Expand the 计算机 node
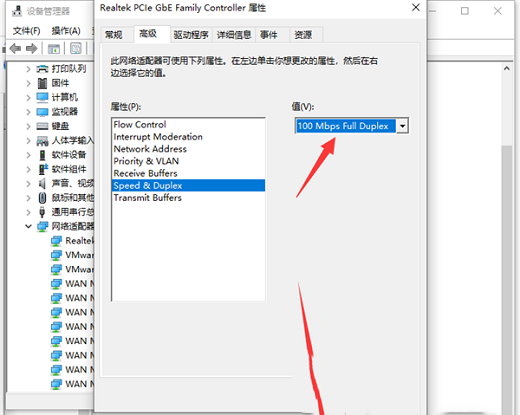The width and height of the screenshot is (520, 415). (28, 97)
